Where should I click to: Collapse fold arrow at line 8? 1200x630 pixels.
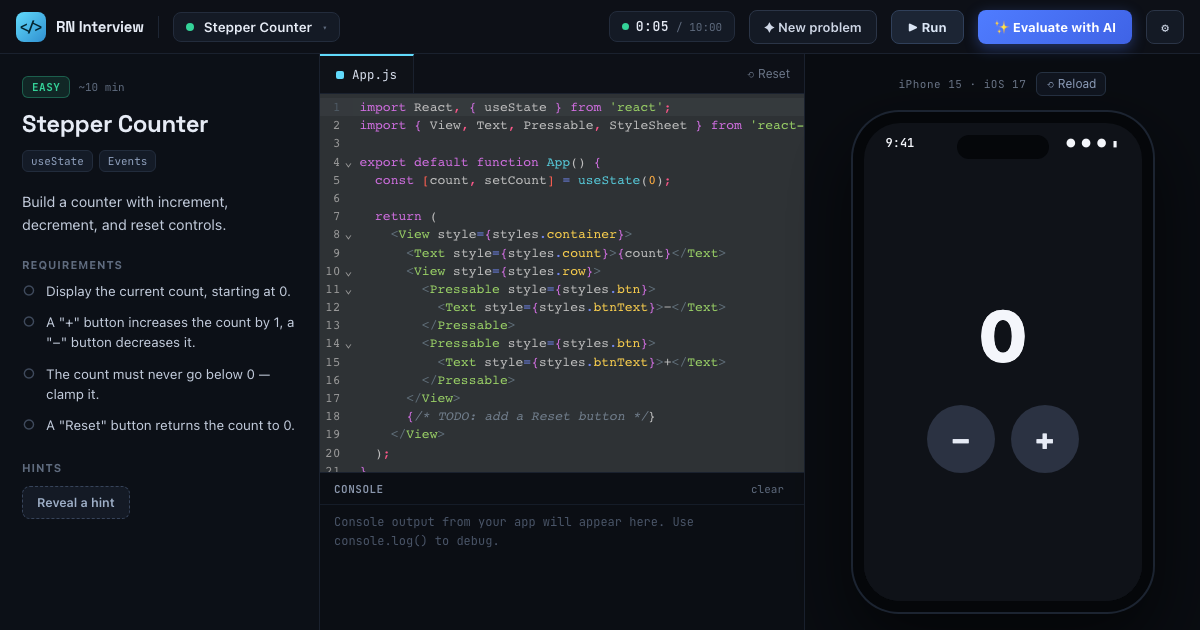(348, 235)
